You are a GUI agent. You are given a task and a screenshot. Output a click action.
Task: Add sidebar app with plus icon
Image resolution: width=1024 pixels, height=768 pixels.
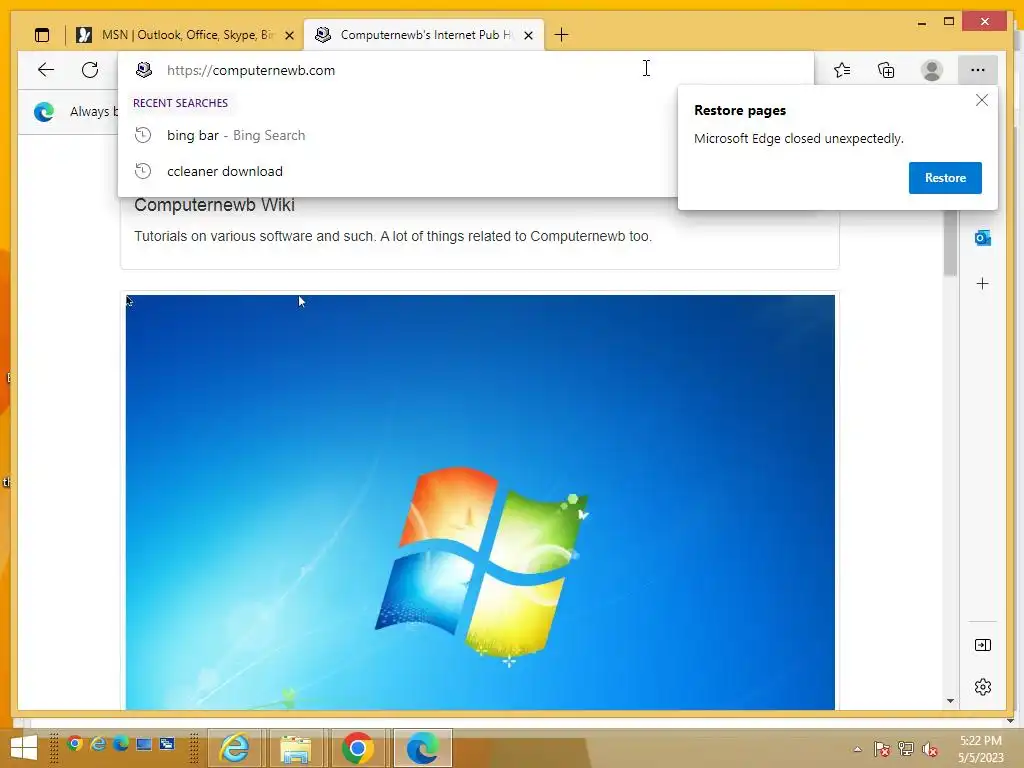(x=982, y=283)
